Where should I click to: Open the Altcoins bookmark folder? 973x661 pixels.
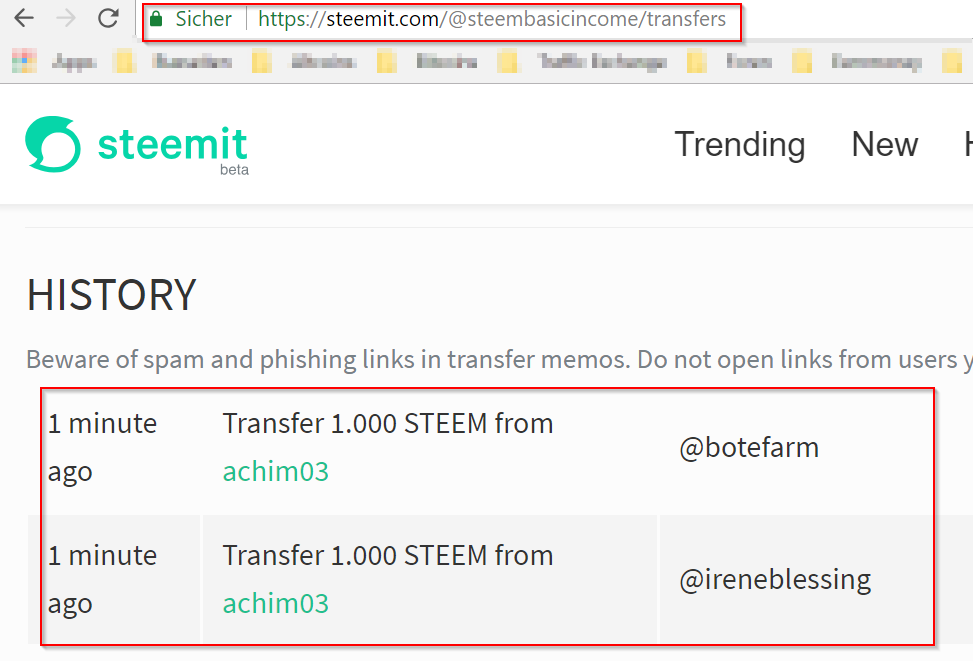click(x=322, y=62)
